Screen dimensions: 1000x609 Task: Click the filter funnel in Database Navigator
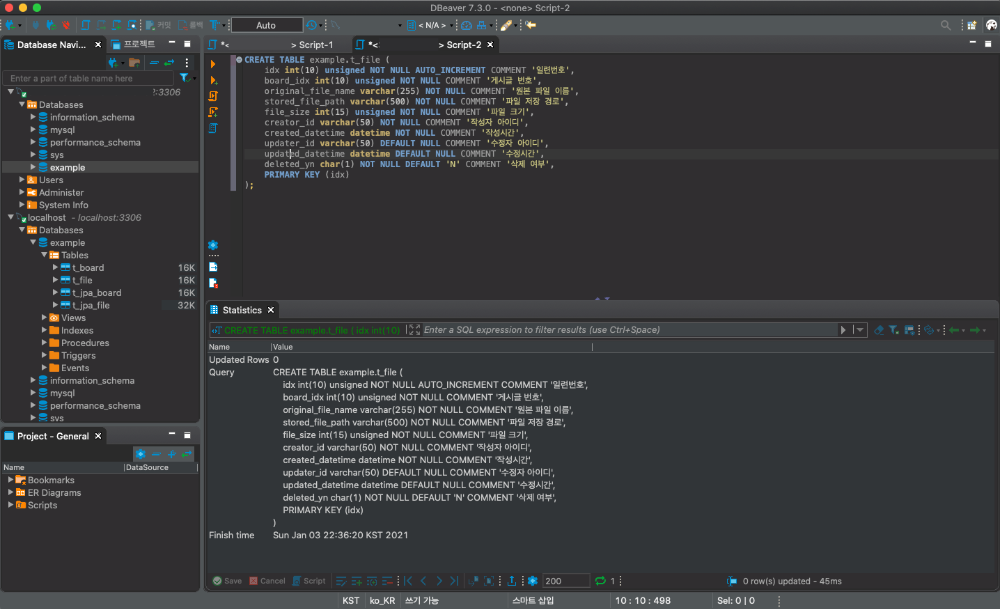click(x=184, y=78)
